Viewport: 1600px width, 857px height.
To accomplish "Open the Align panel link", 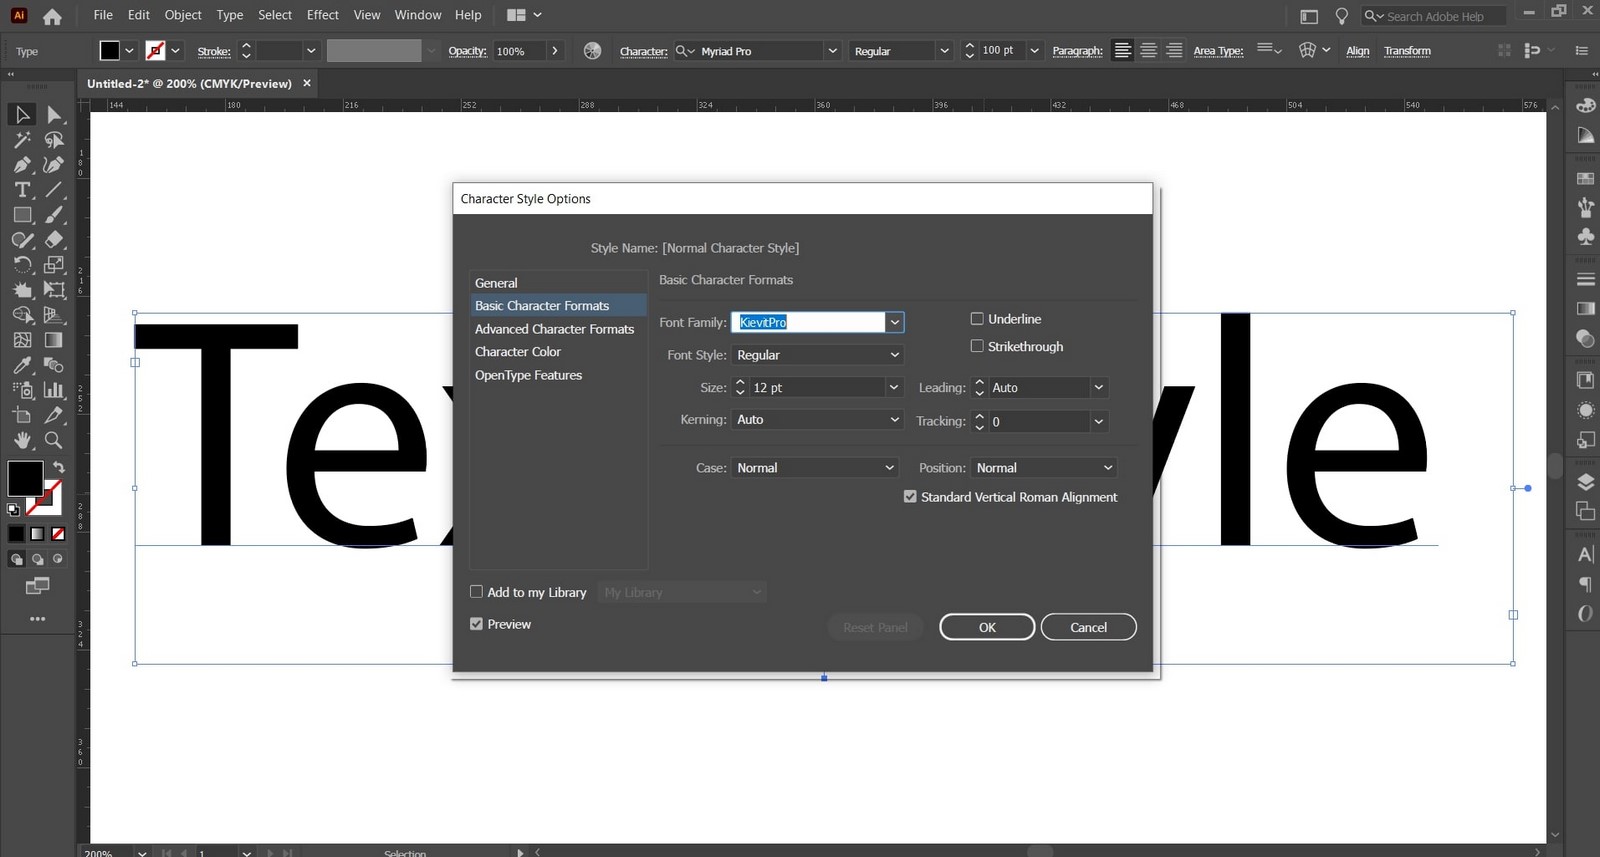I will tap(1357, 51).
